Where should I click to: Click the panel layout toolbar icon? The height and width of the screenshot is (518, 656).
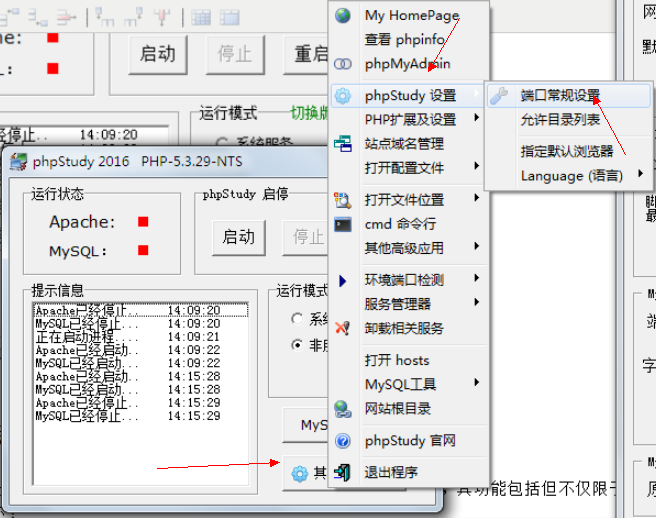[x=229, y=17]
